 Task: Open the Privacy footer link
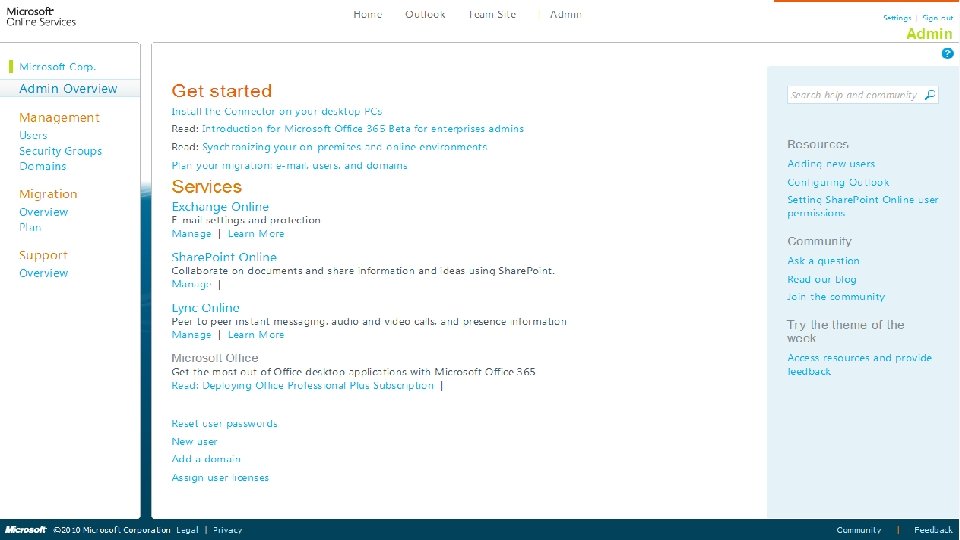pyautogui.click(x=227, y=530)
